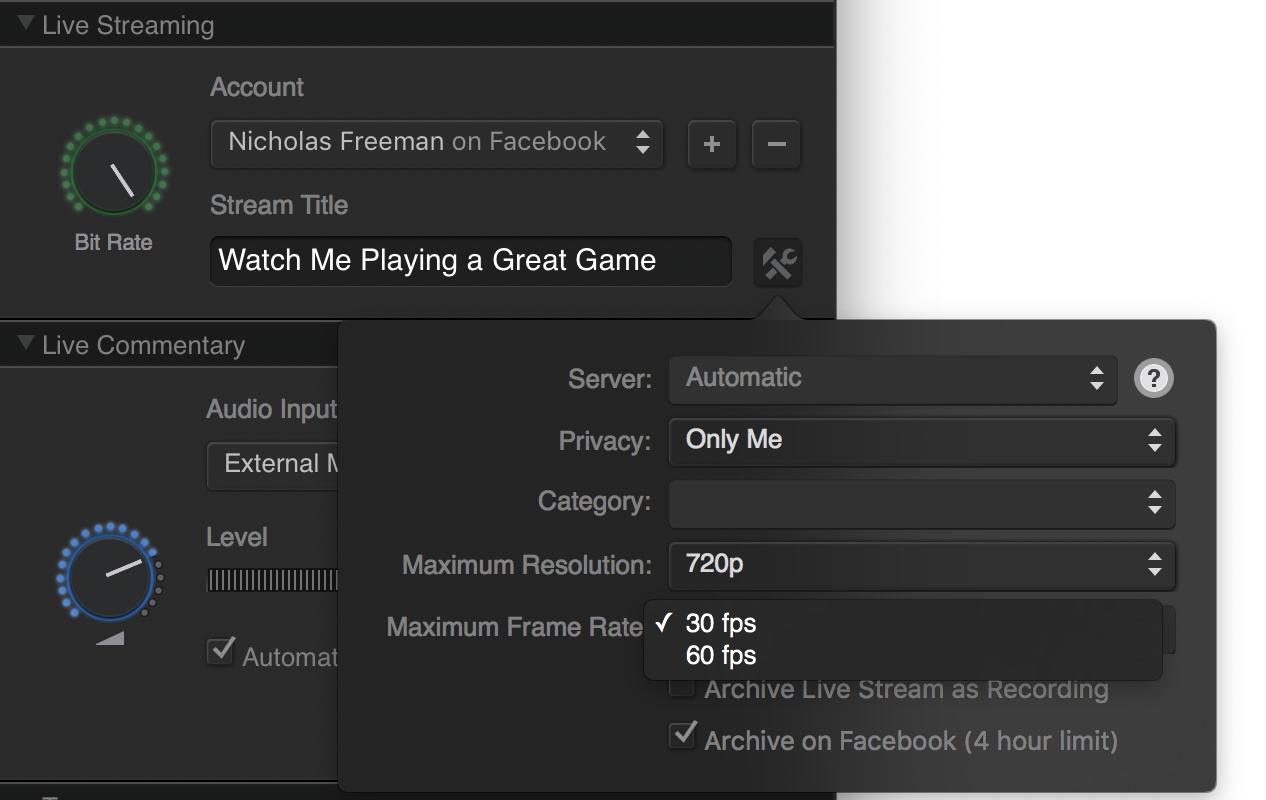Collapse the Live Streaming section

pos(24,24)
